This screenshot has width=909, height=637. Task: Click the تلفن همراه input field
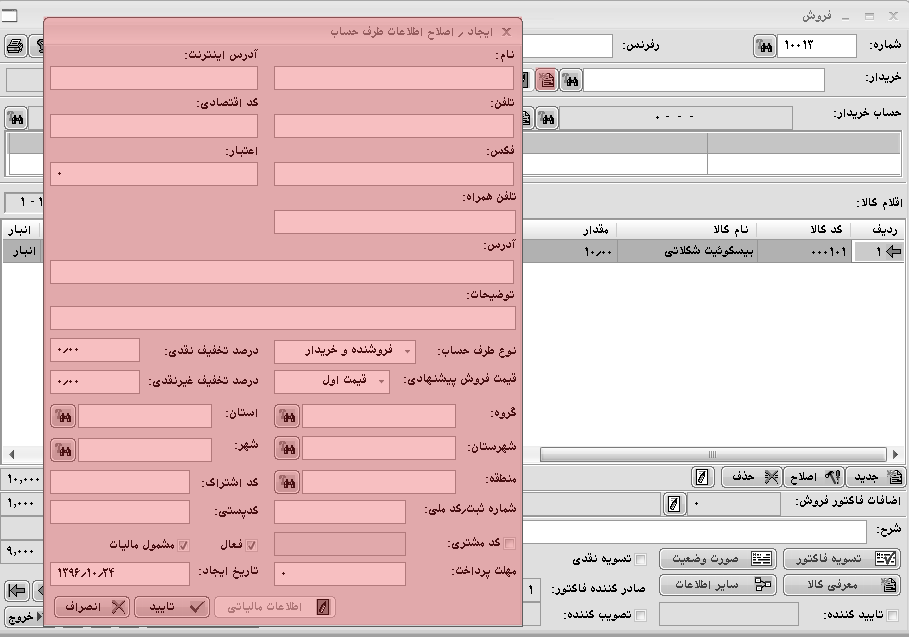[393, 222]
